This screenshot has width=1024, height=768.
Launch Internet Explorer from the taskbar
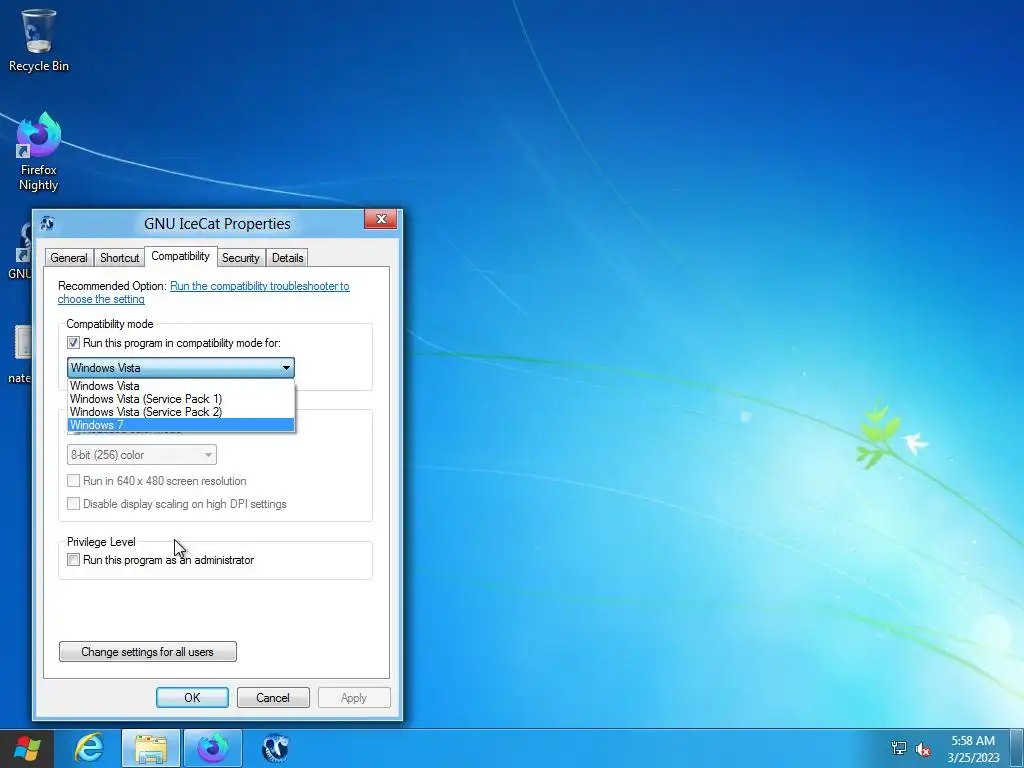point(89,748)
